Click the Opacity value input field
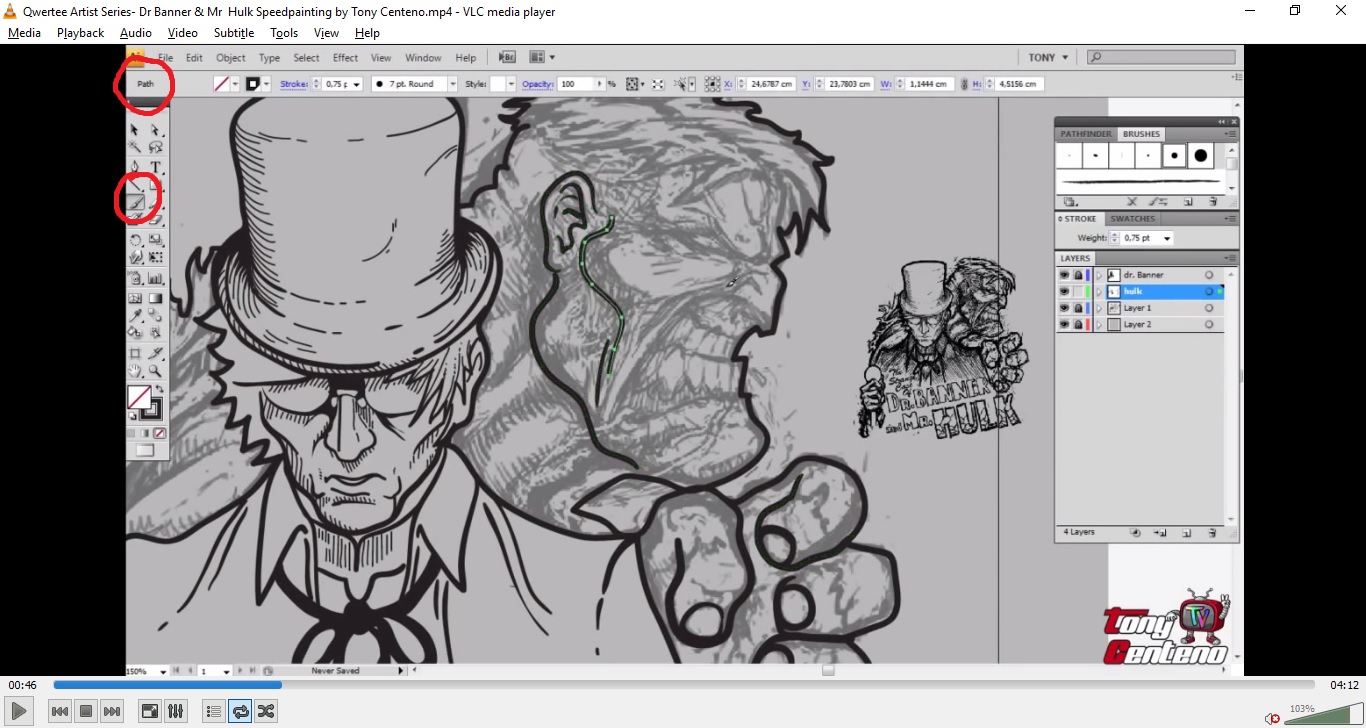 coord(577,84)
